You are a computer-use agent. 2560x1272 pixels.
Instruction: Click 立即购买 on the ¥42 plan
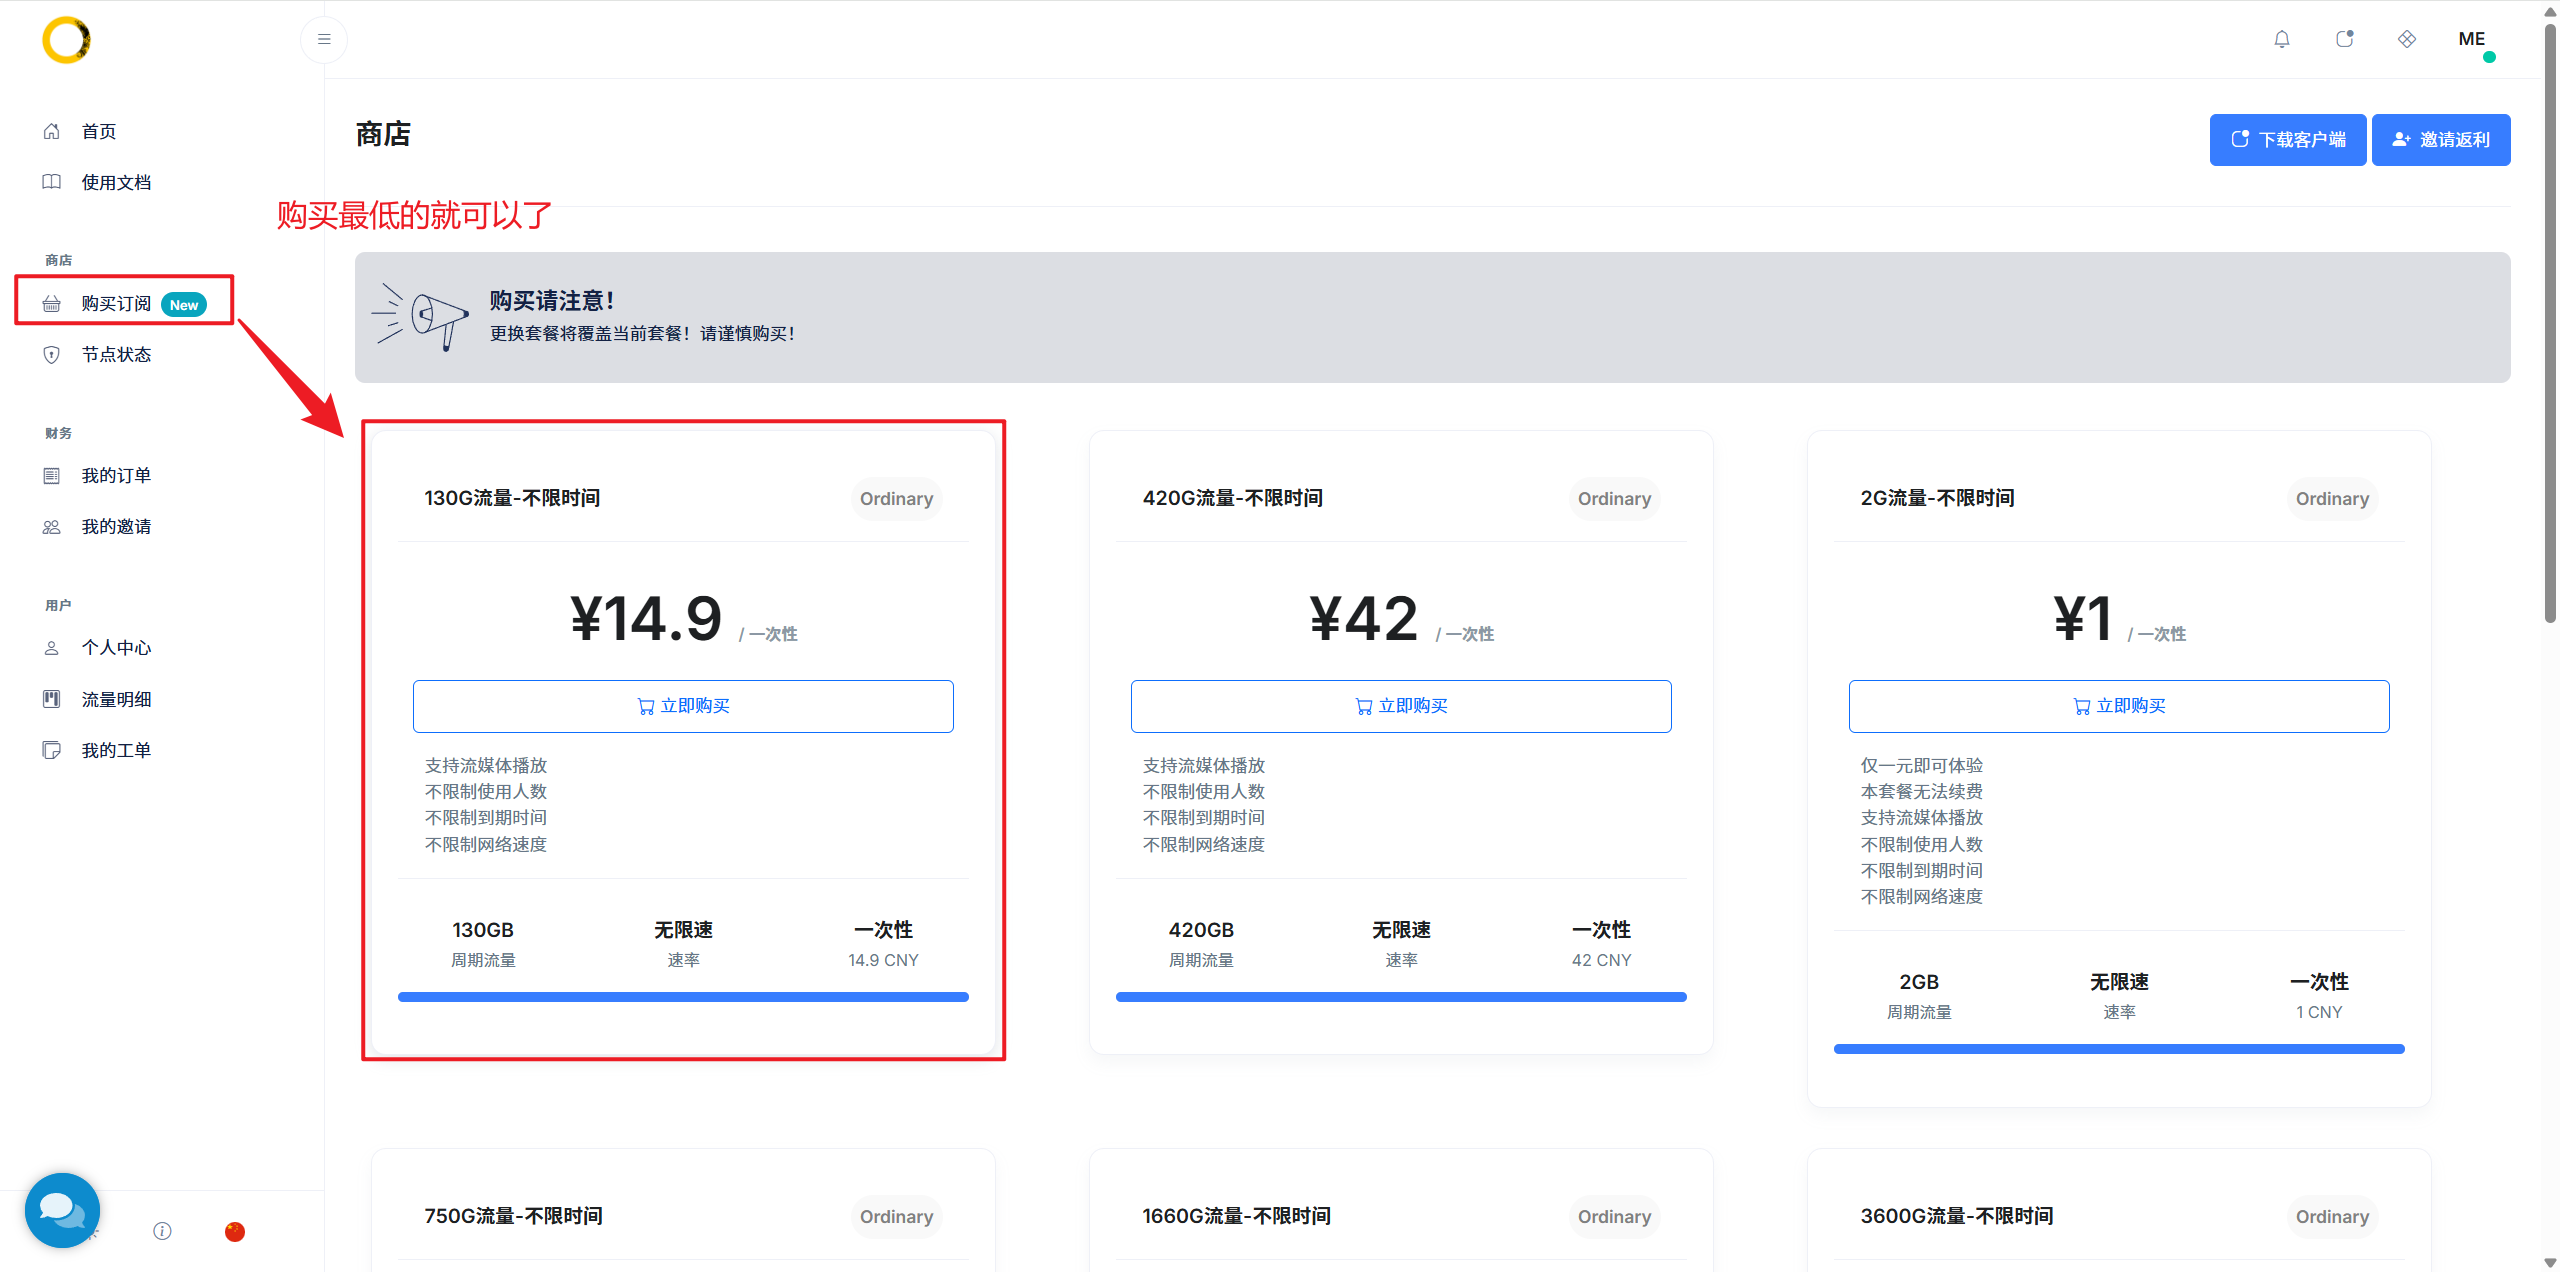[x=1400, y=706]
